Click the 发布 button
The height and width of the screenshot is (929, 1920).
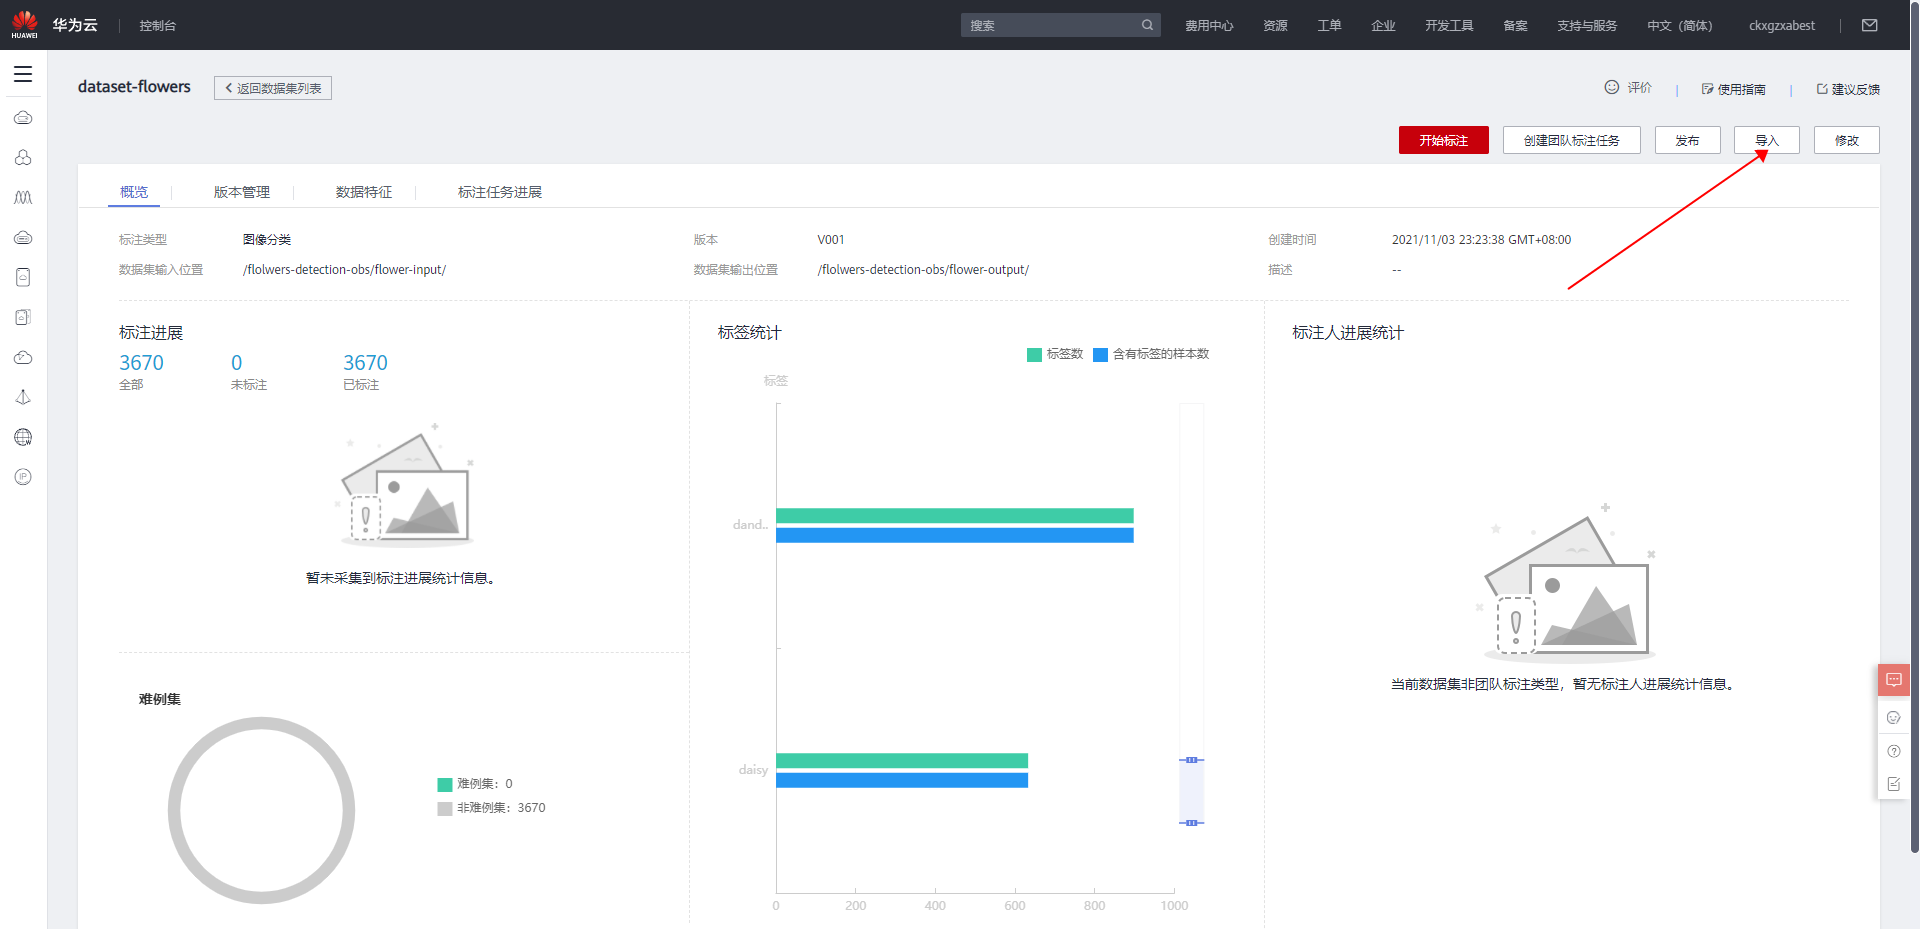click(1688, 140)
